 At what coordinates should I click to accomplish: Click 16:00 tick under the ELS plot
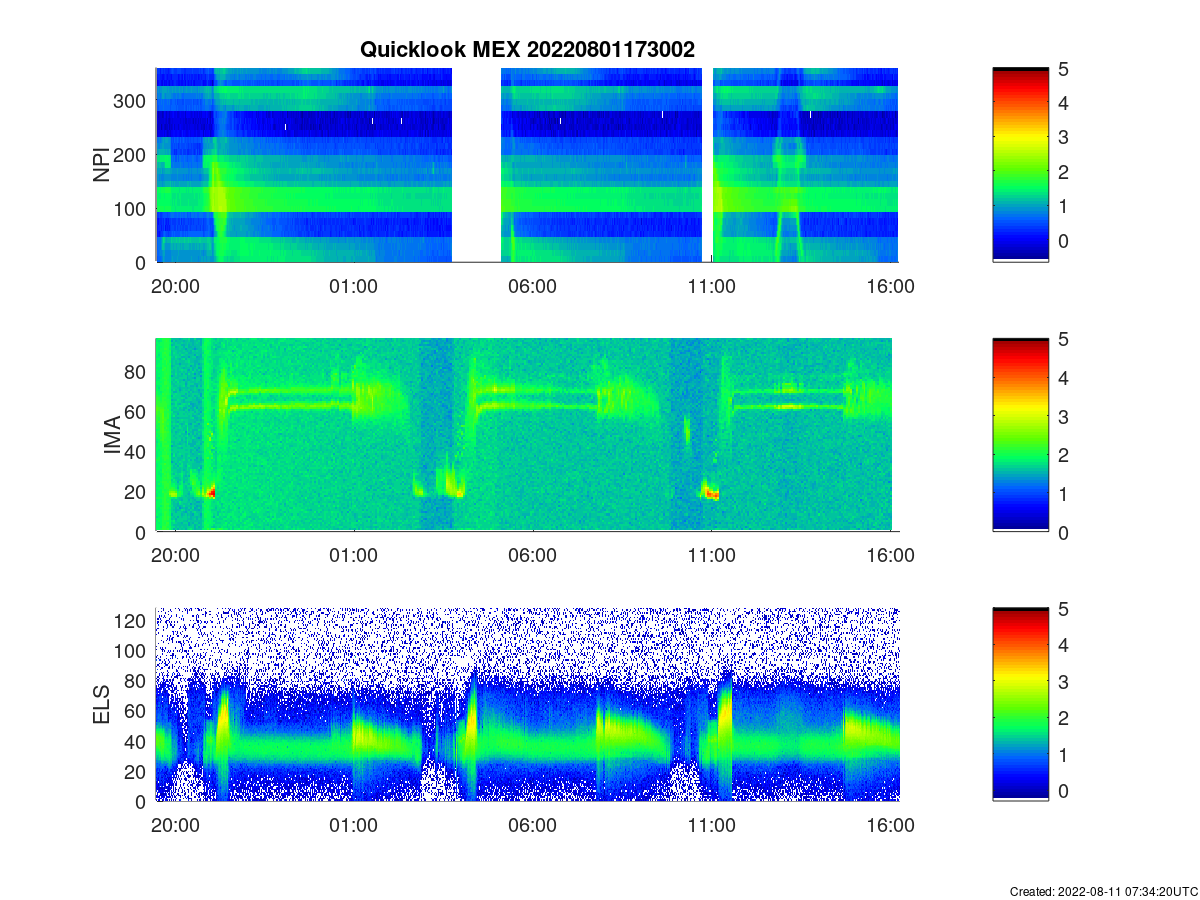890,826
